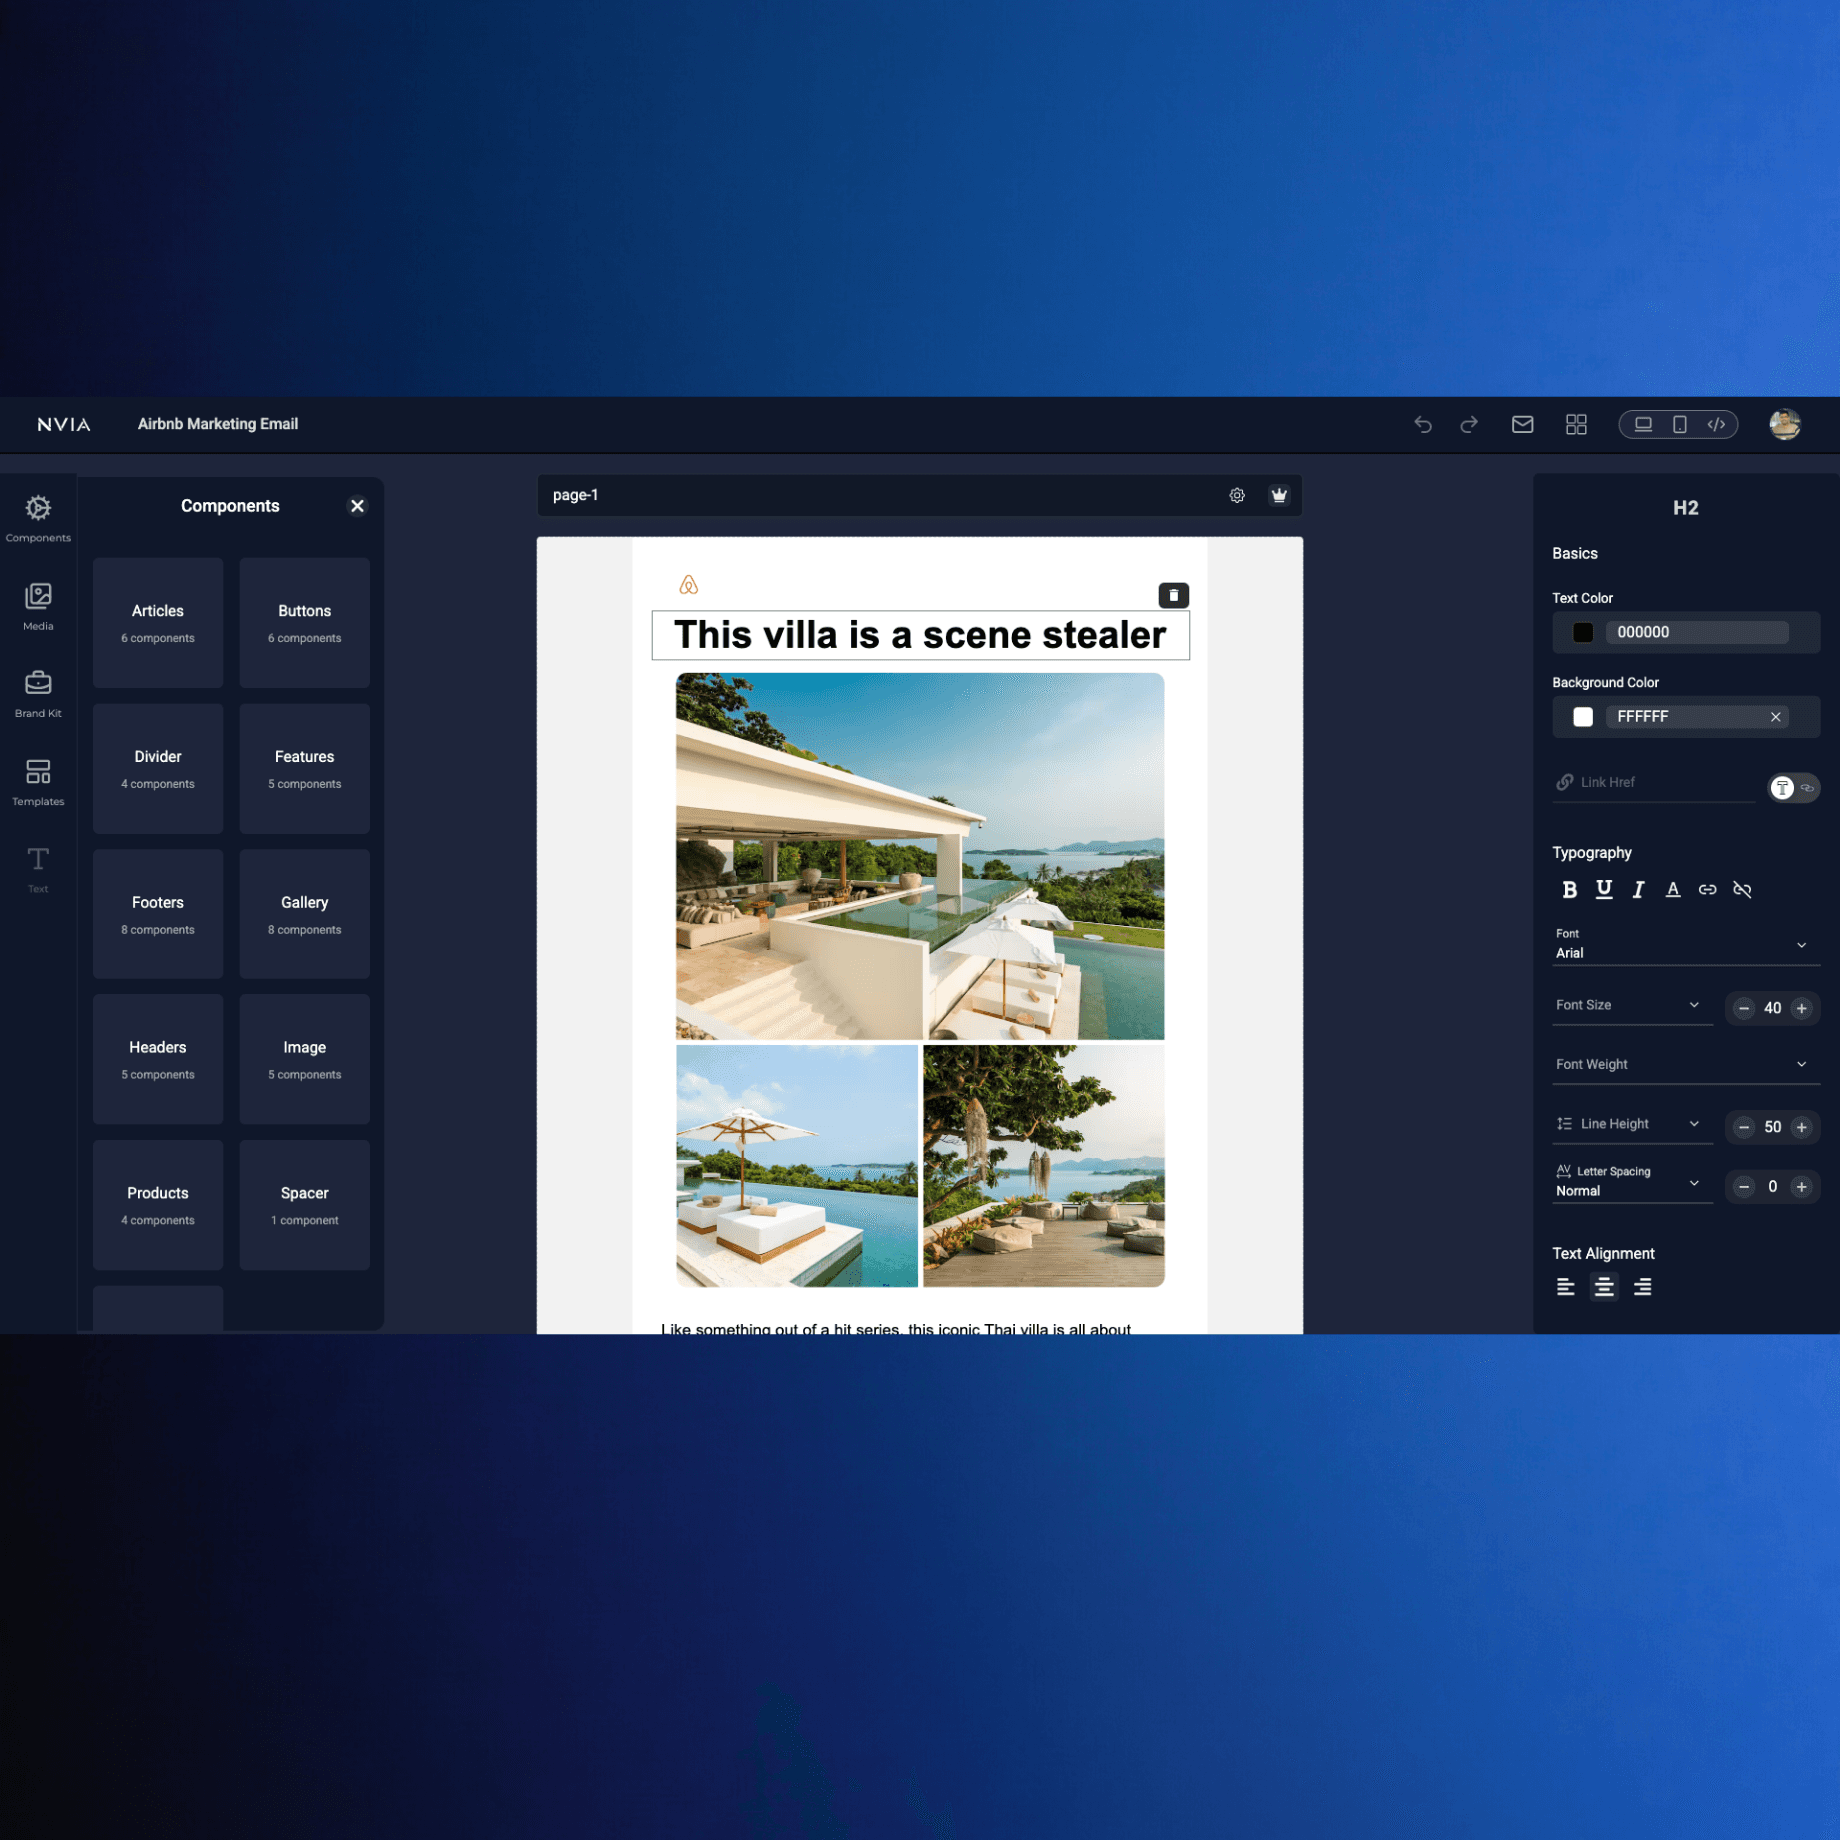Toggle bold formatting

coord(1569,889)
